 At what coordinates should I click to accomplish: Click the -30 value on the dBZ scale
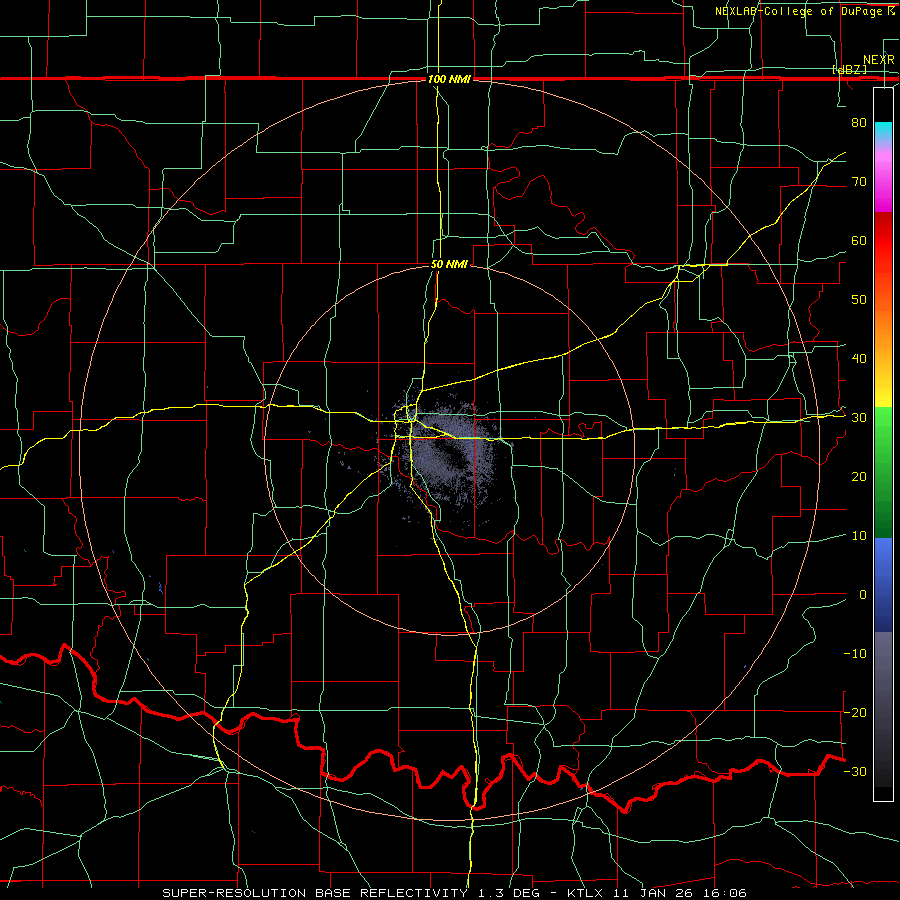(855, 771)
